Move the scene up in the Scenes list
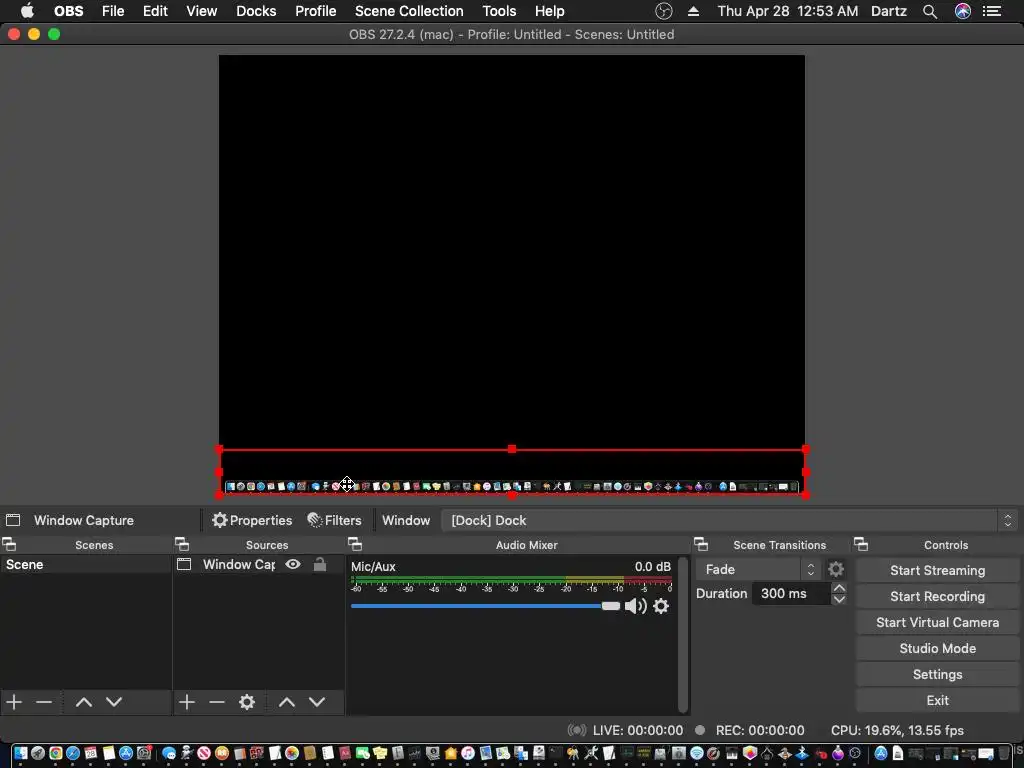The image size is (1024, 768). click(x=84, y=702)
